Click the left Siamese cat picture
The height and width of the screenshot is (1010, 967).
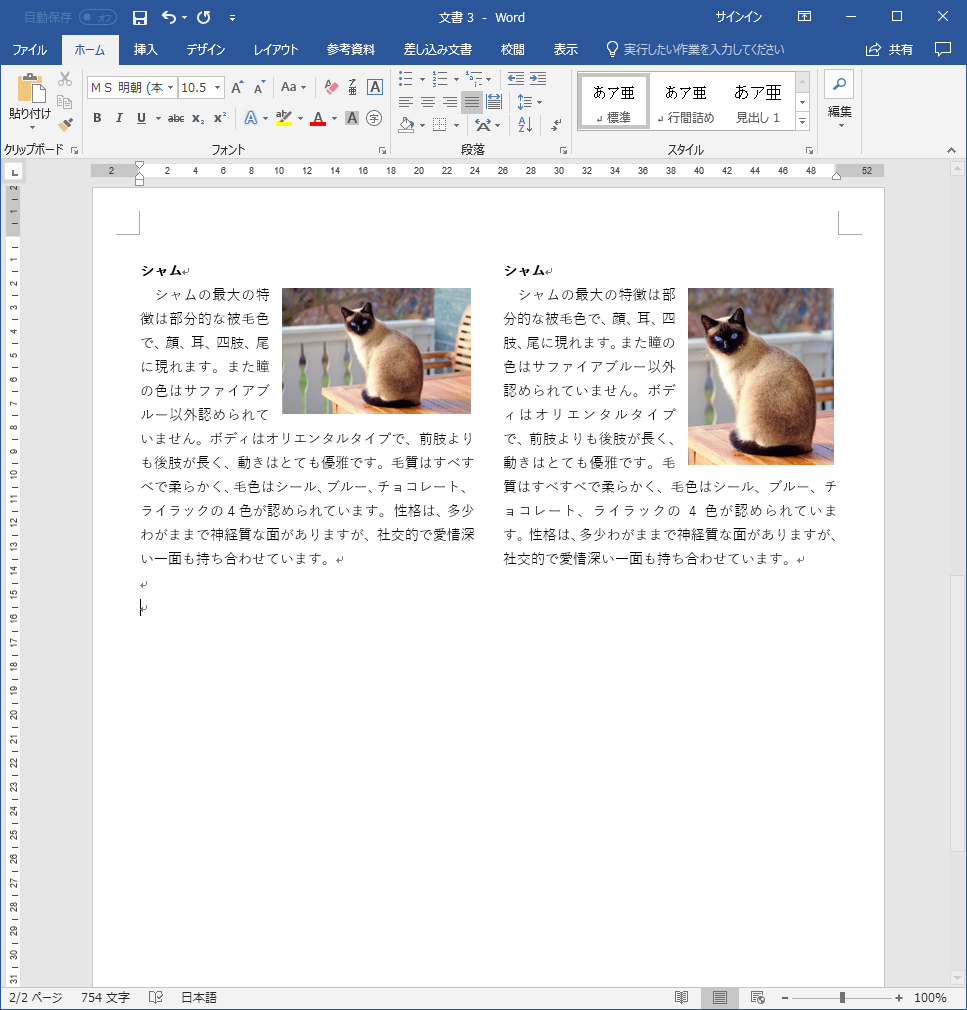point(376,351)
